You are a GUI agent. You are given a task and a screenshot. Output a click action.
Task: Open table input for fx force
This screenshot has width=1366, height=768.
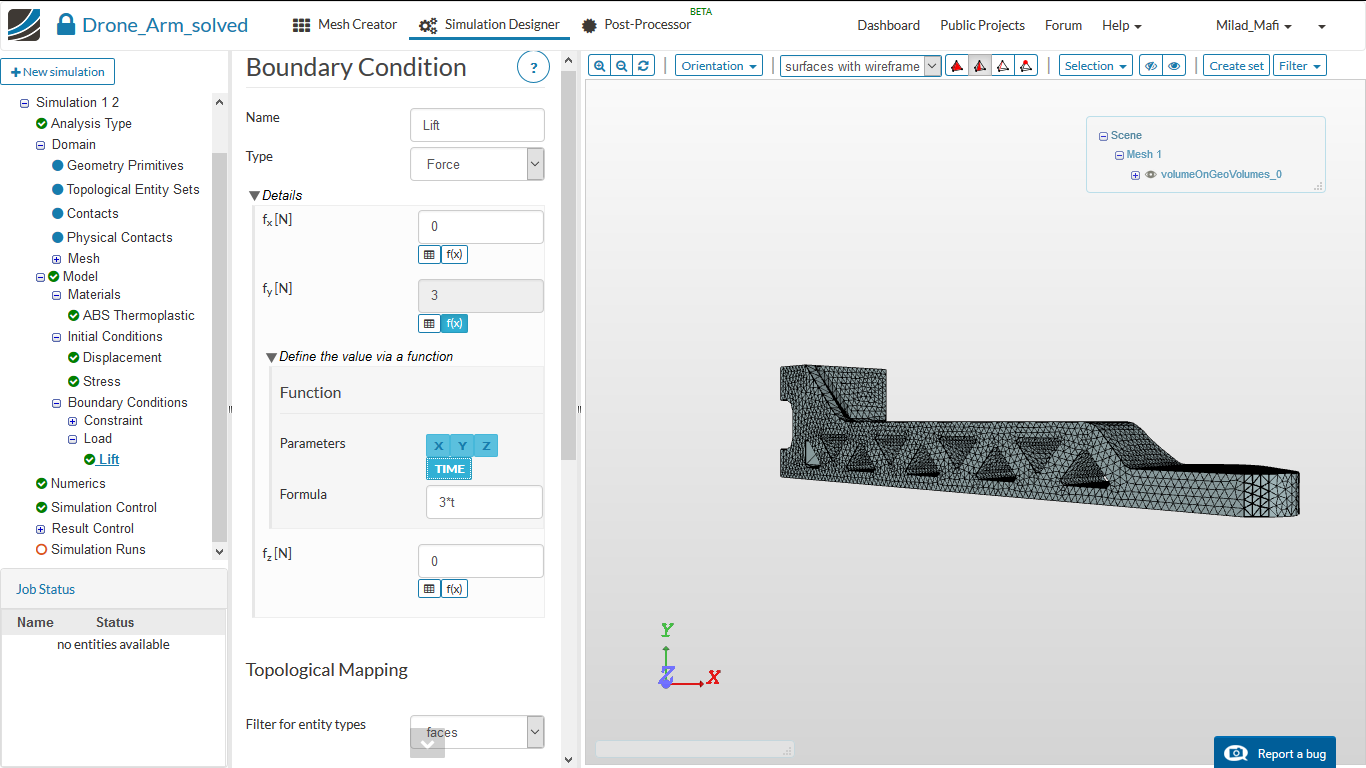429,254
